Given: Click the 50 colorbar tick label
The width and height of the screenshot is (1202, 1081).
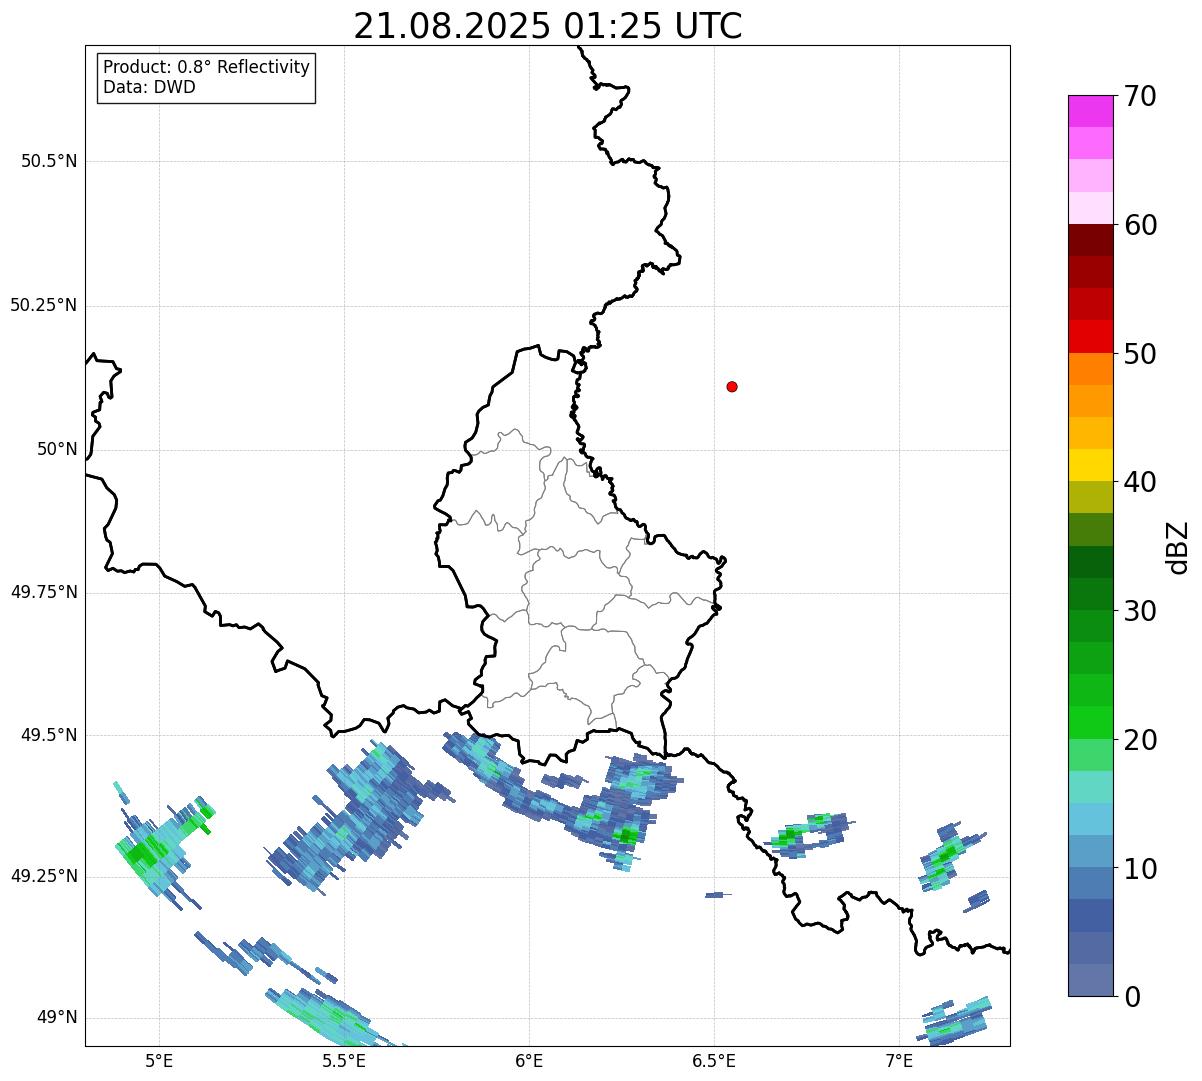Looking at the screenshot, I should tap(1140, 354).
